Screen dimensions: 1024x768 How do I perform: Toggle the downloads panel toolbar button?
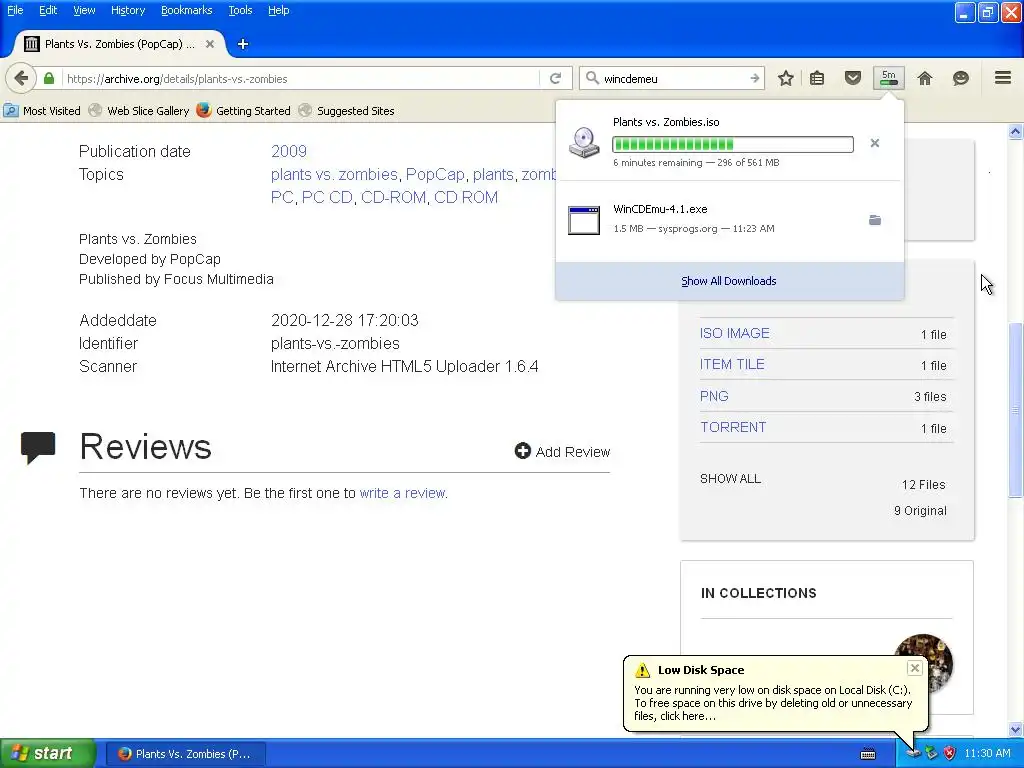[889, 78]
